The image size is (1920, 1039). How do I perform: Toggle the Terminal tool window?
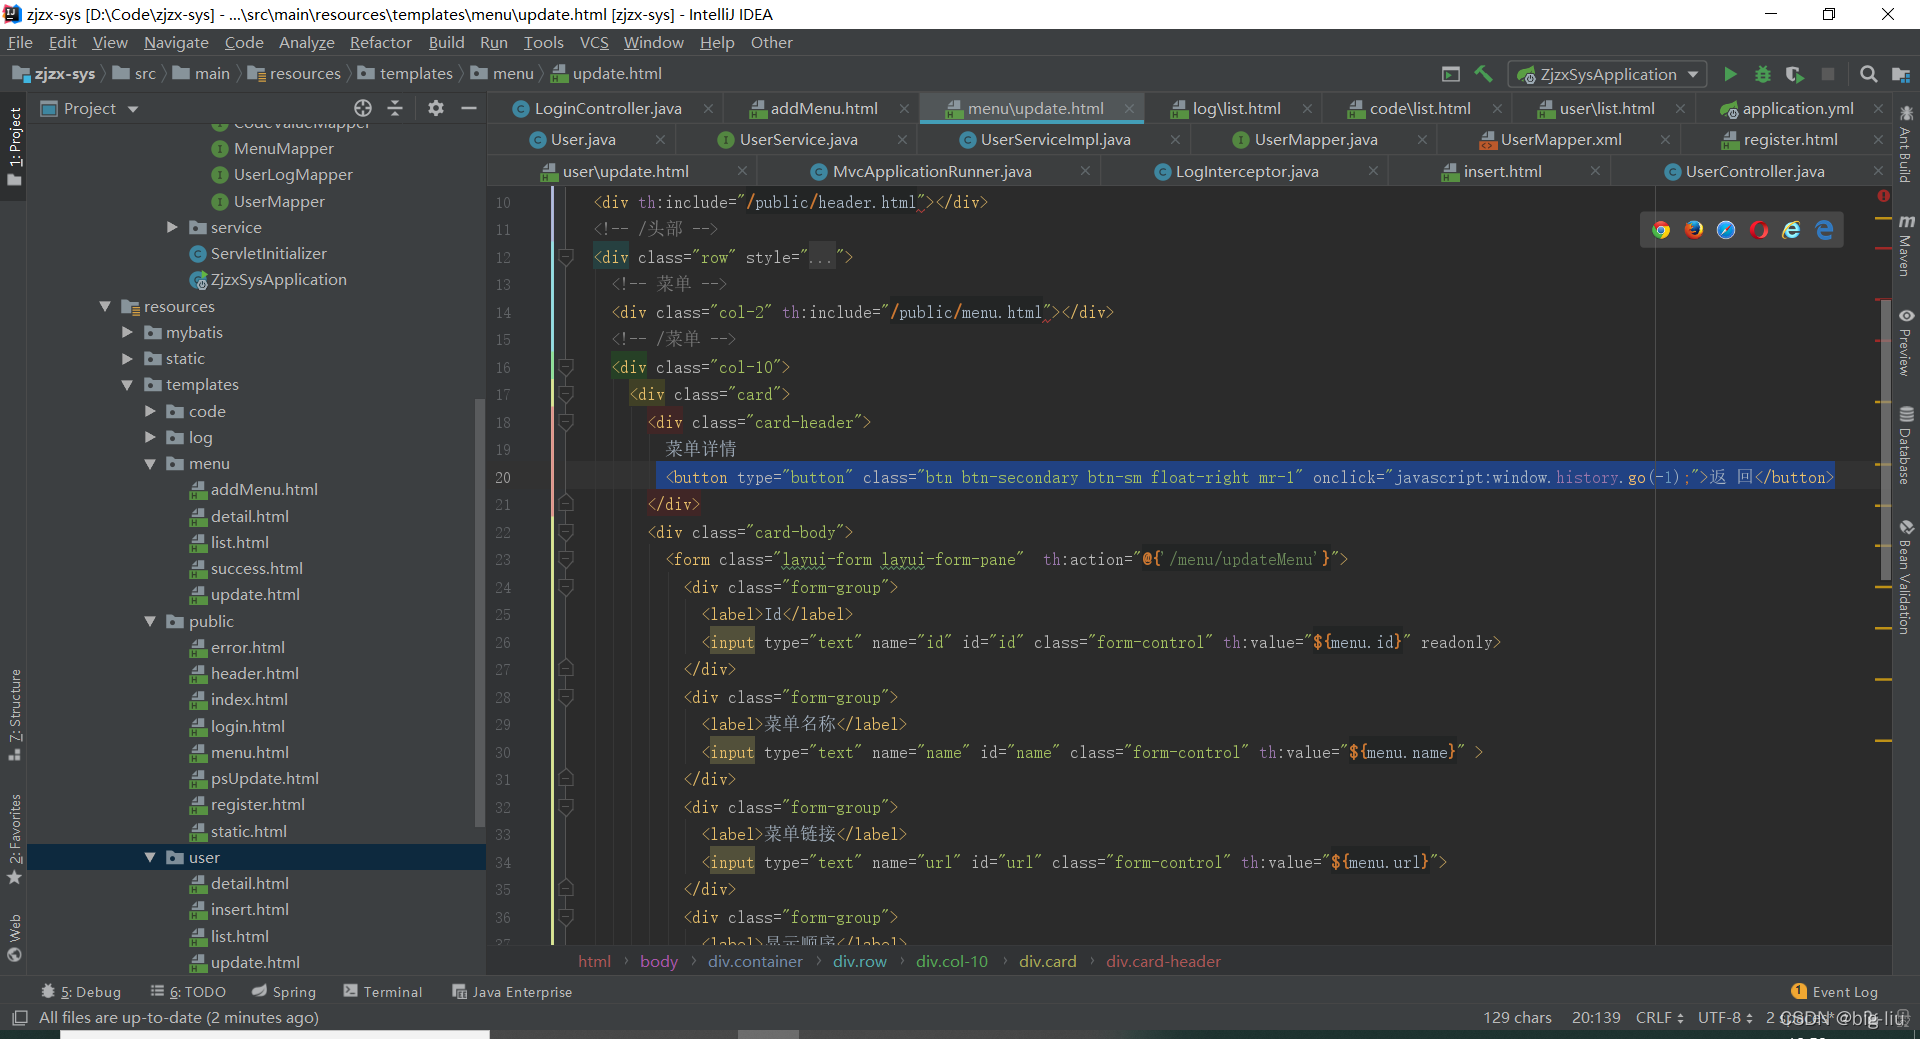(383, 992)
